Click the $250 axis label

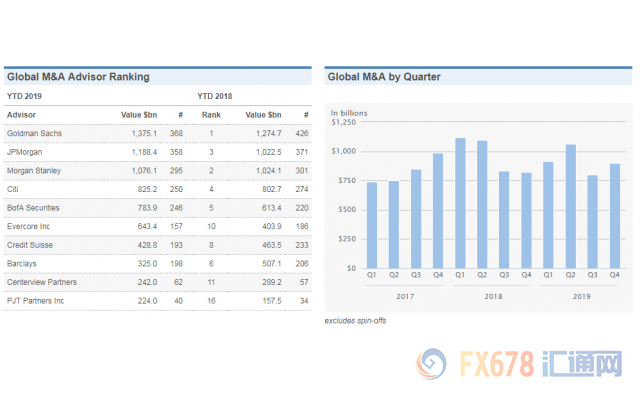(347, 239)
